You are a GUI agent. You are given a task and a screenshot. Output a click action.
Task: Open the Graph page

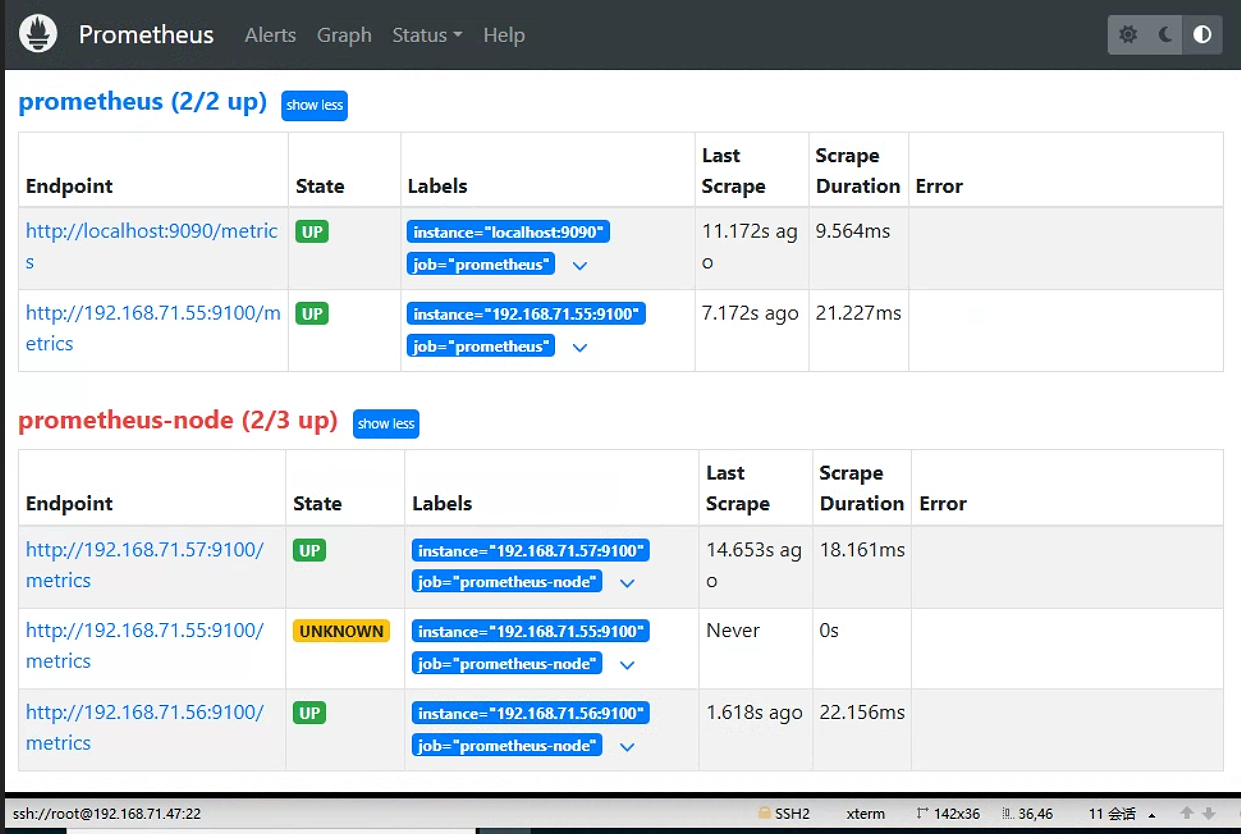[x=344, y=35]
